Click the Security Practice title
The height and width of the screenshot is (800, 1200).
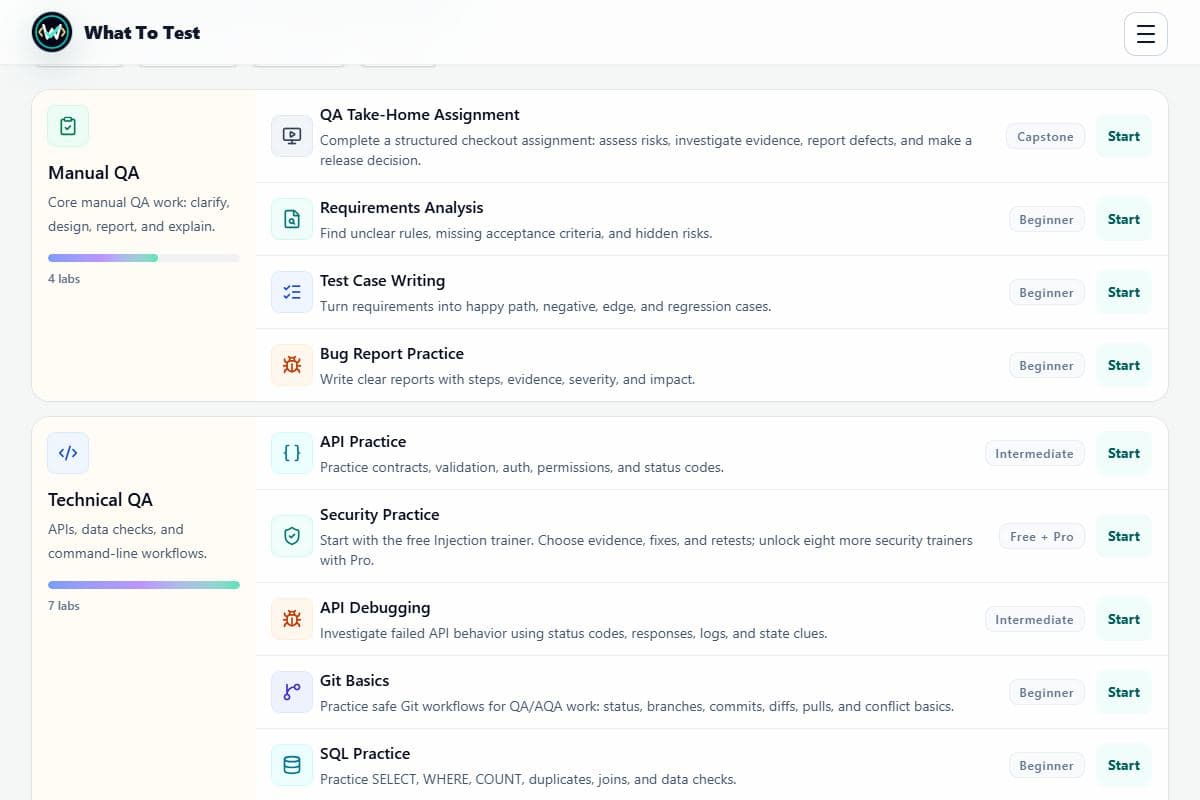pyautogui.click(x=380, y=515)
